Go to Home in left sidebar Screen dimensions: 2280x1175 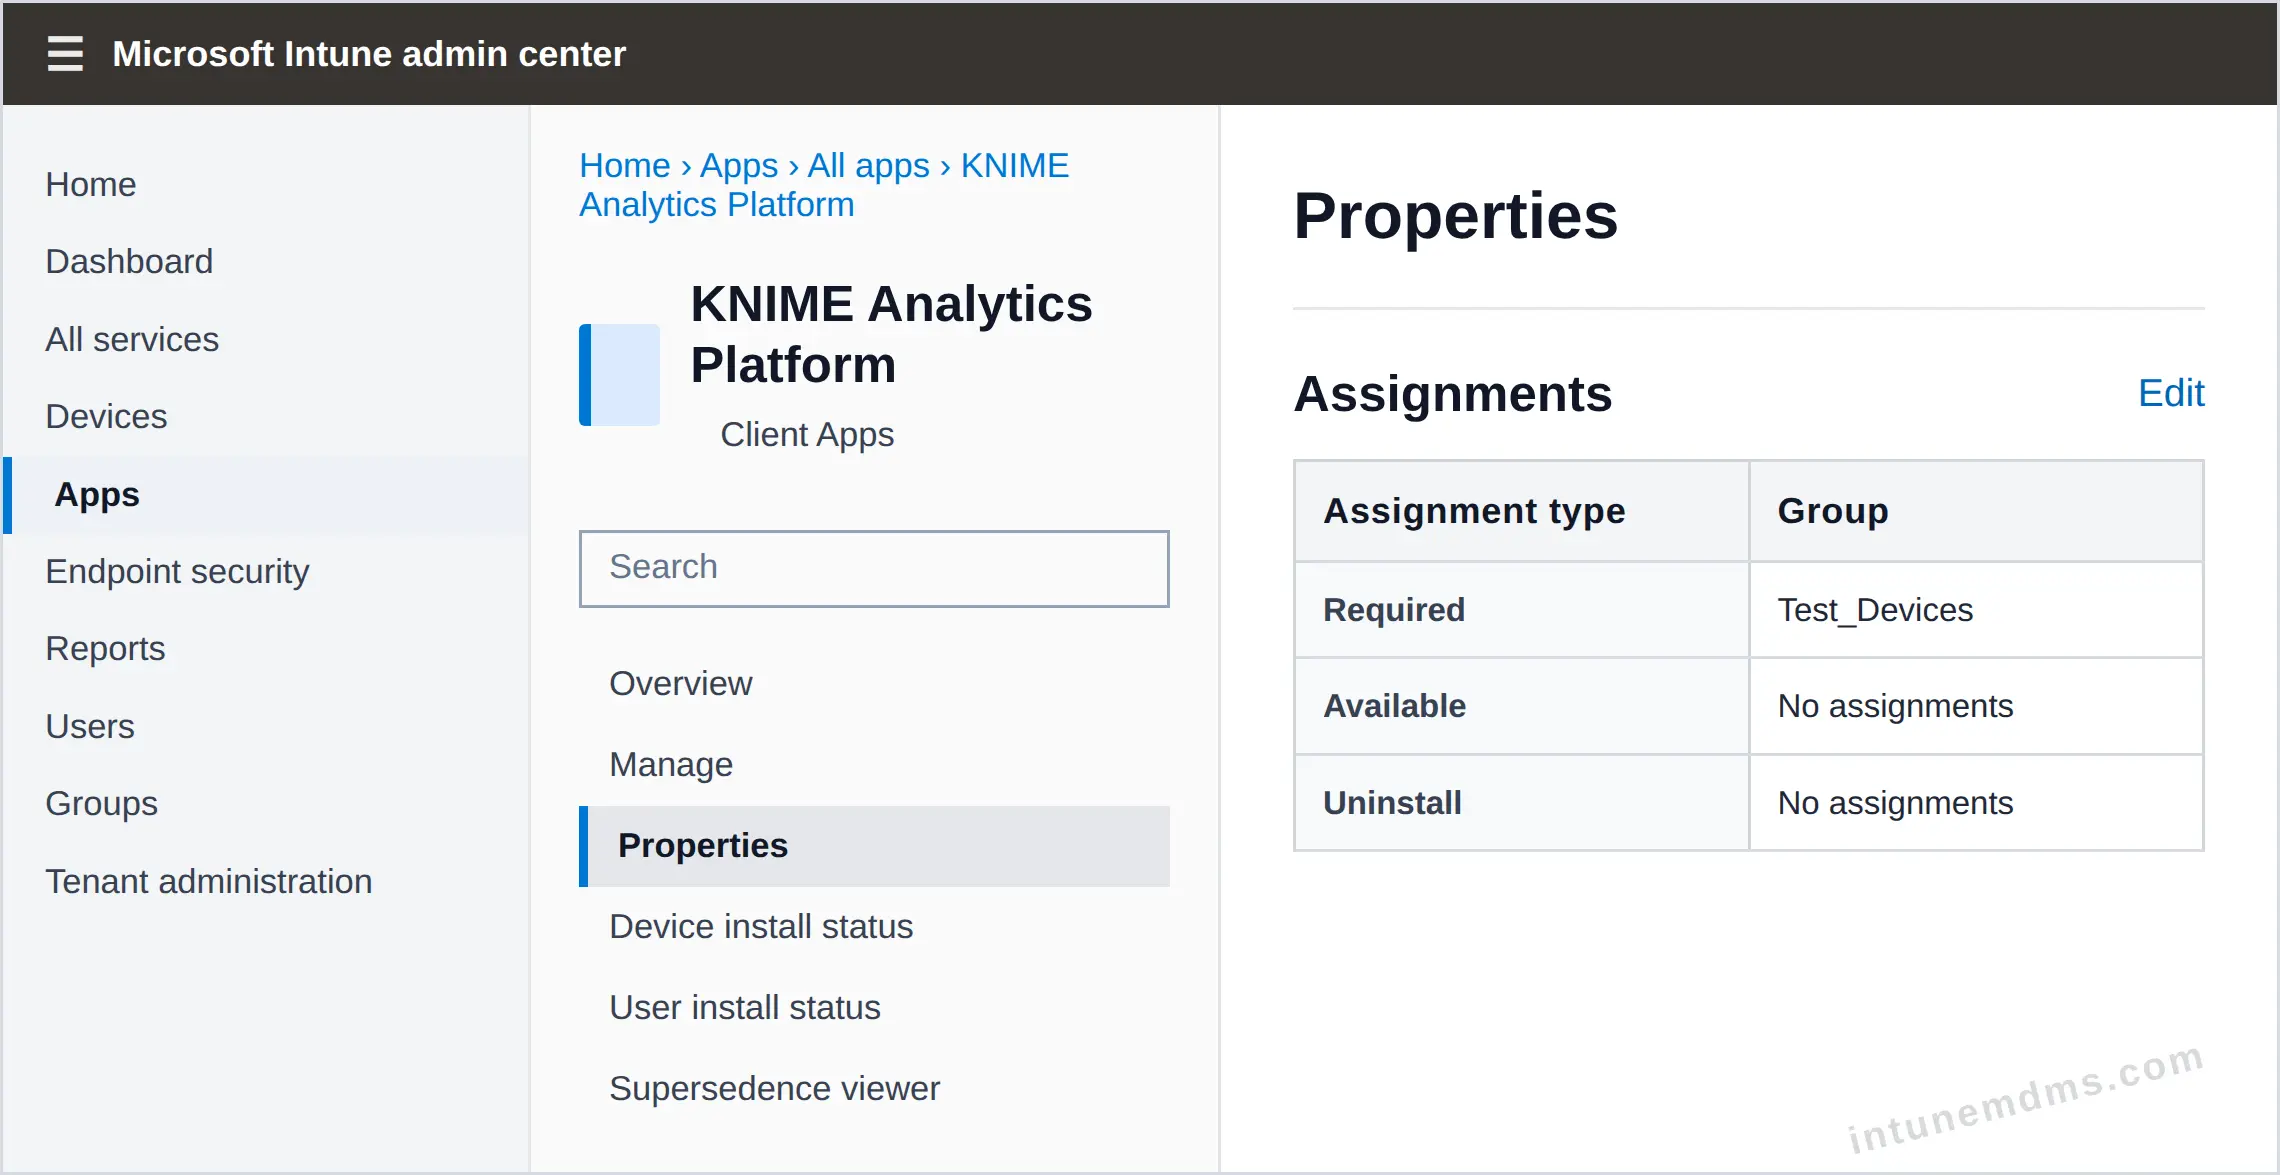[91, 184]
